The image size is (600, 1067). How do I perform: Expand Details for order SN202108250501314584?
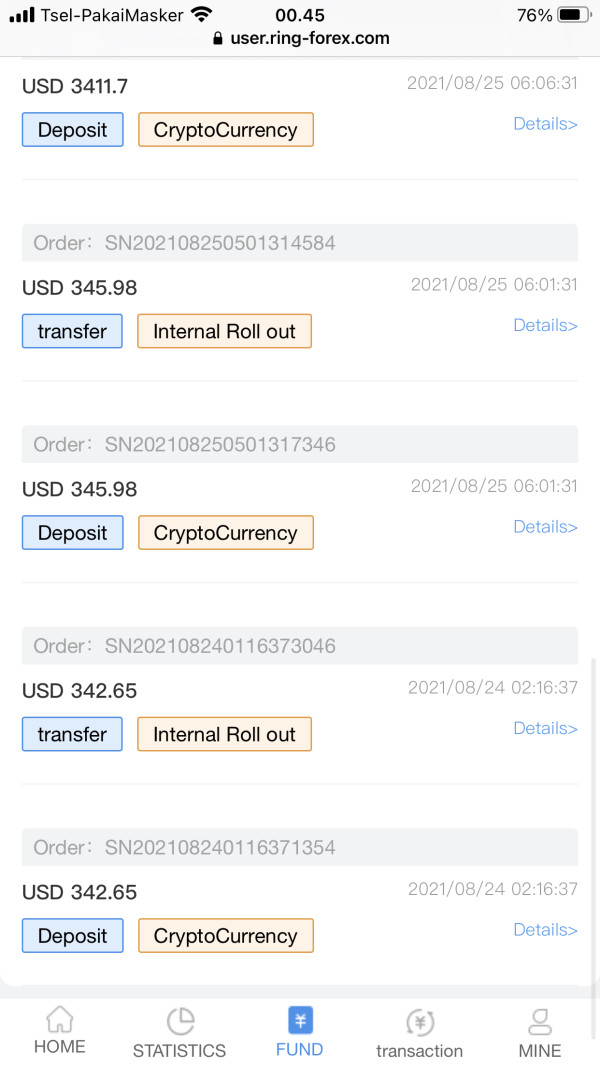tap(545, 325)
